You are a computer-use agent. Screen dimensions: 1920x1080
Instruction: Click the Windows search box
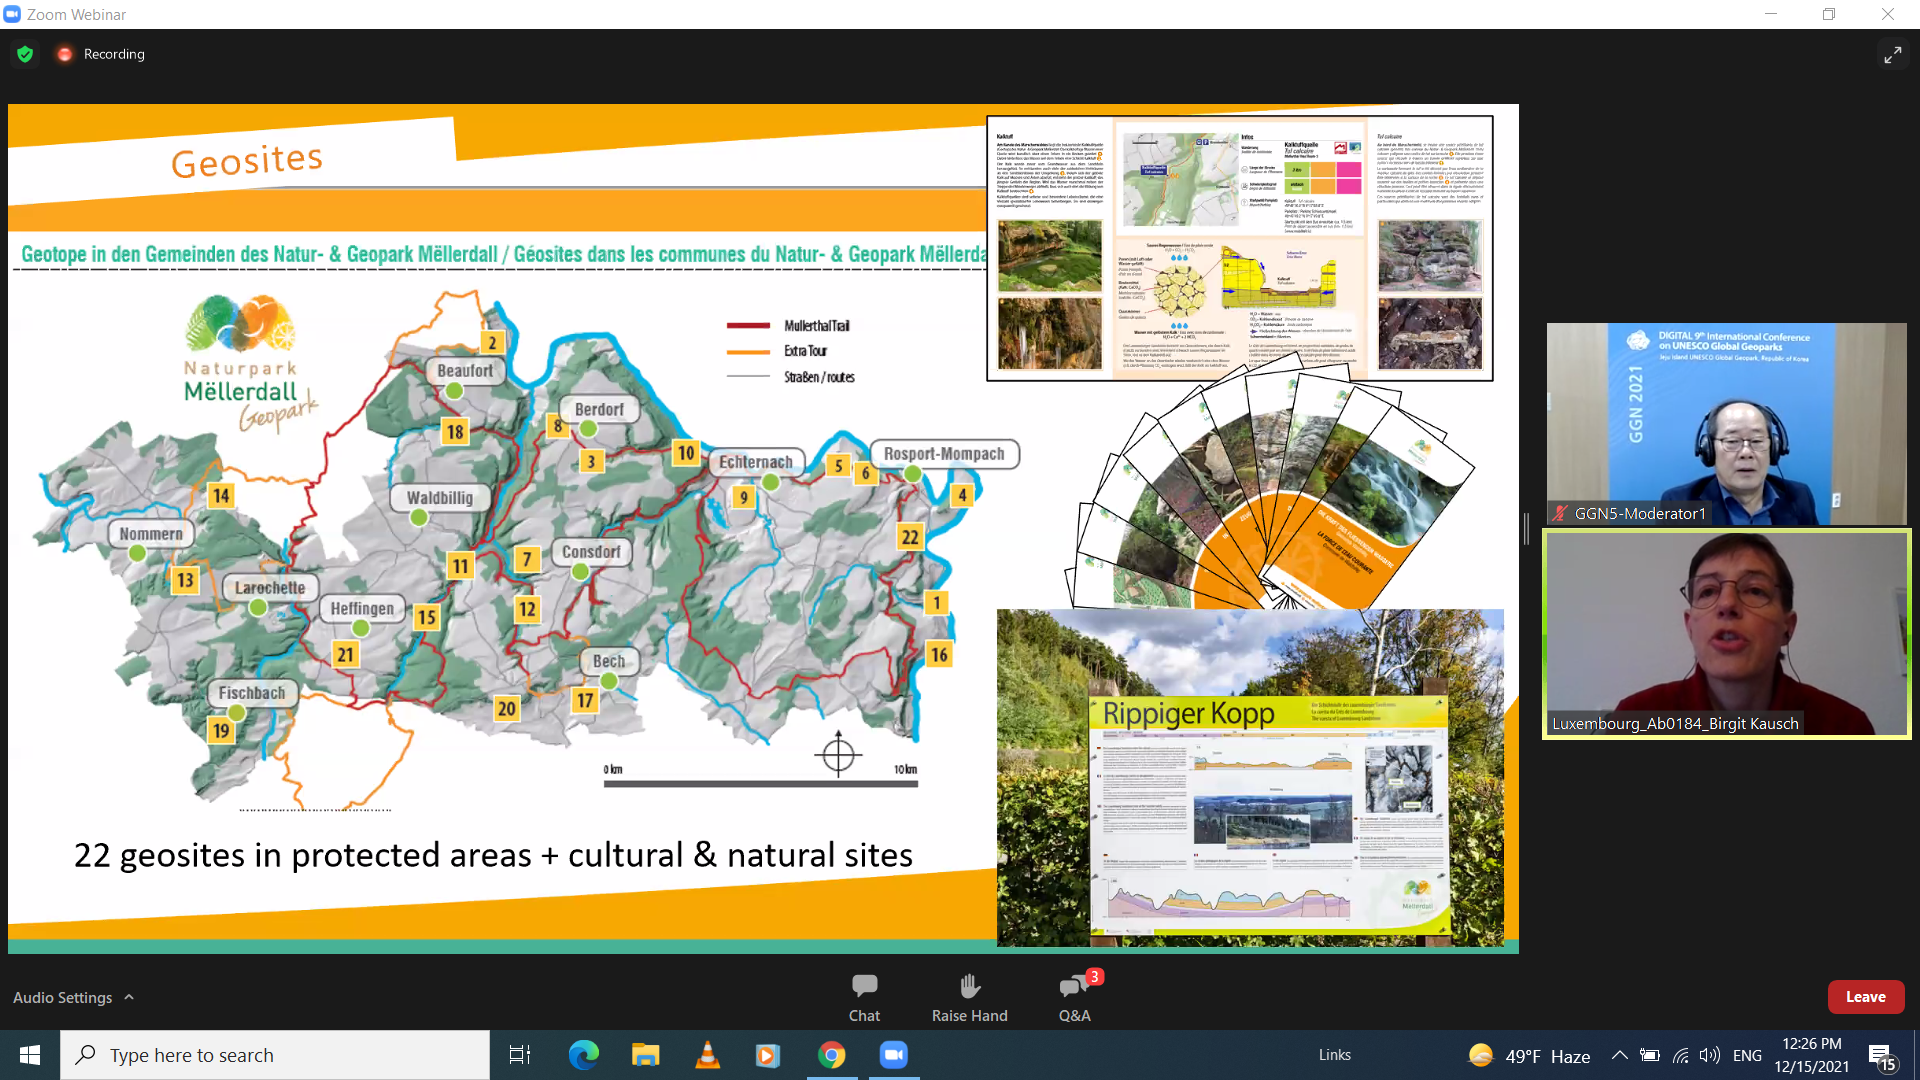click(275, 1055)
